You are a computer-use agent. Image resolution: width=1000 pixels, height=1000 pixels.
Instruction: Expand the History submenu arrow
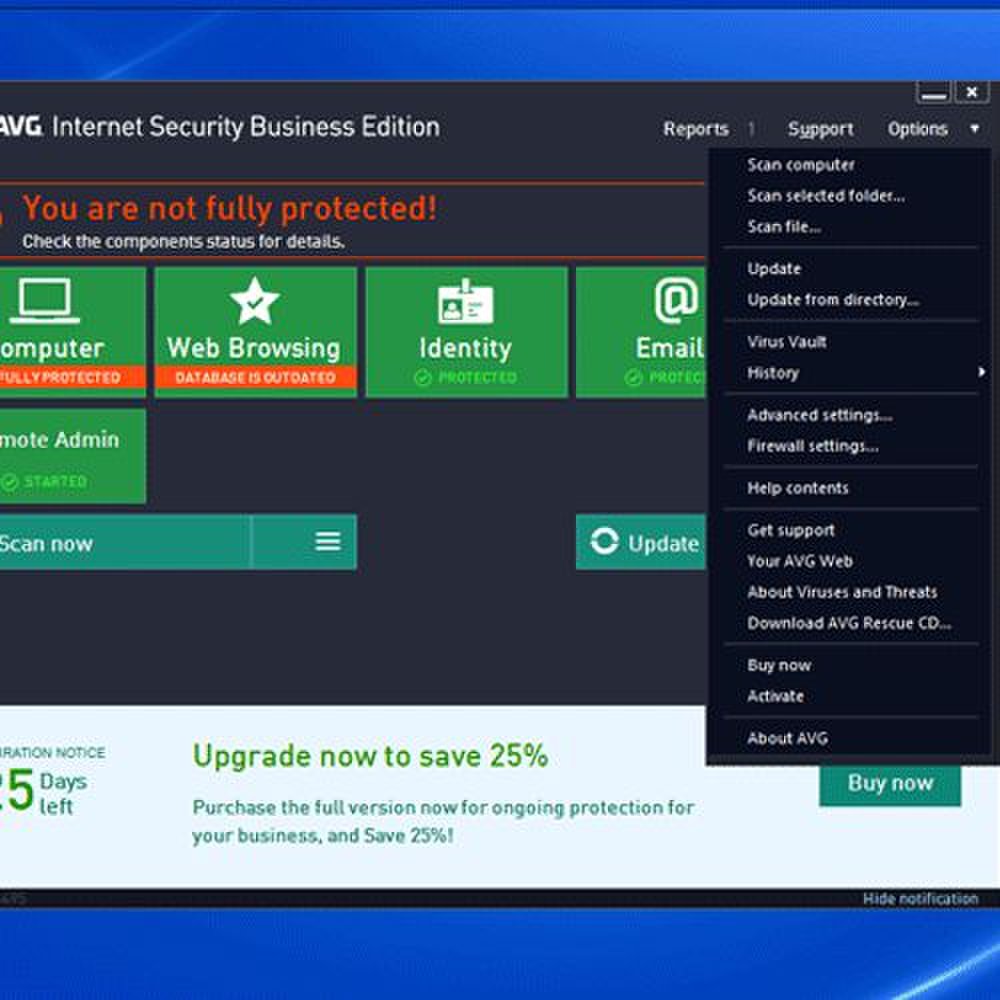(982, 372)
